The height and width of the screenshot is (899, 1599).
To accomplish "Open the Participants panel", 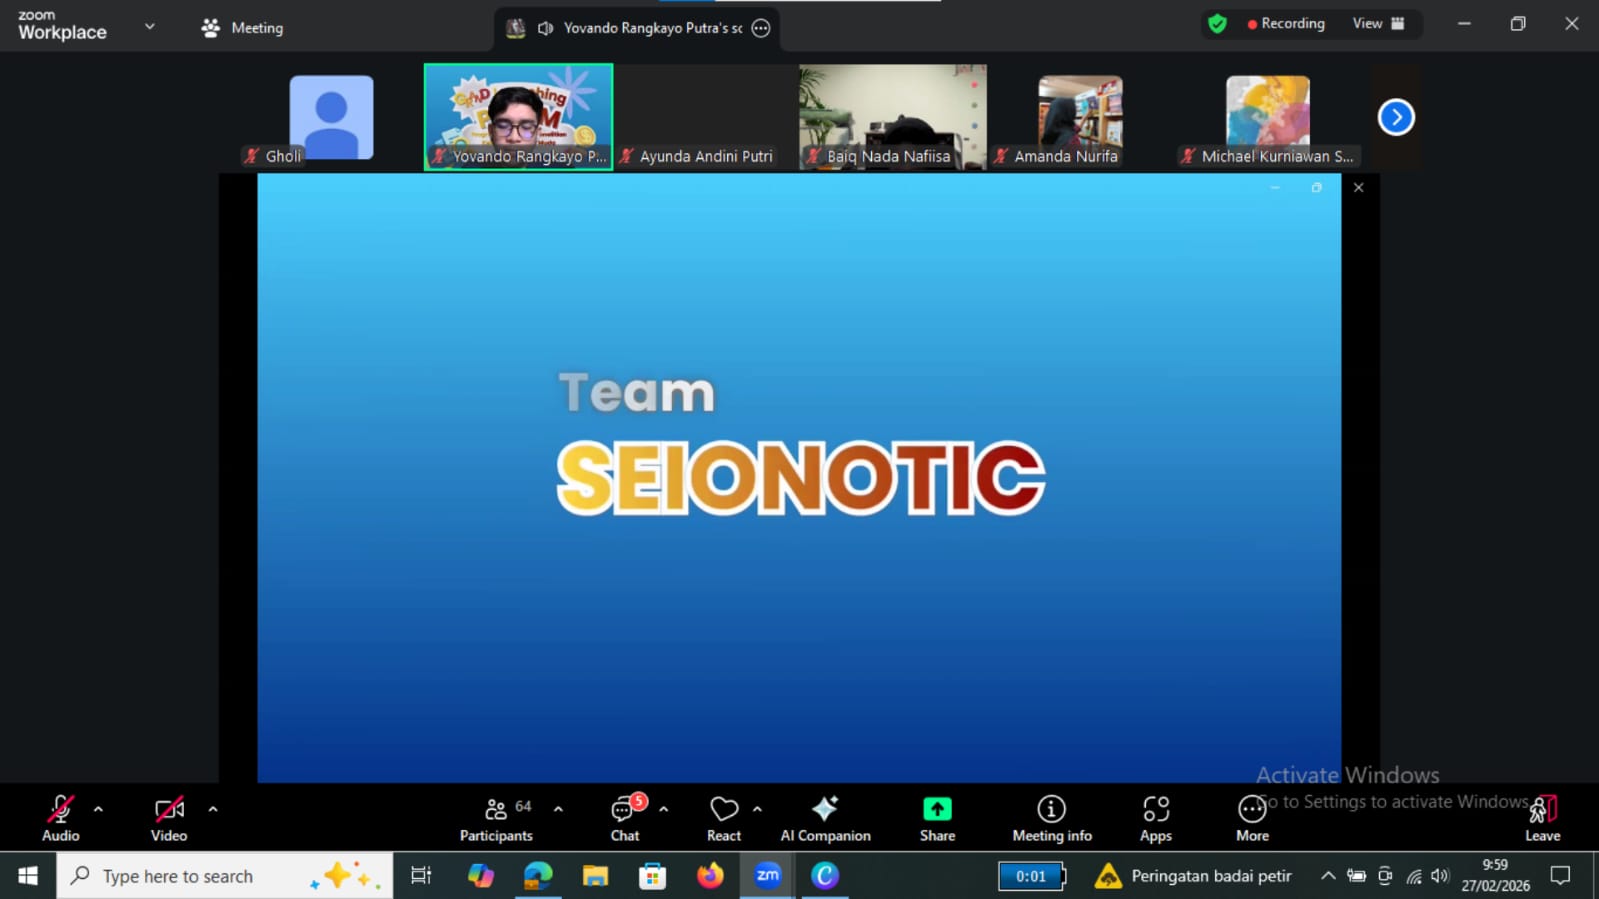I will pyautogui.click(x=496, y=818).
